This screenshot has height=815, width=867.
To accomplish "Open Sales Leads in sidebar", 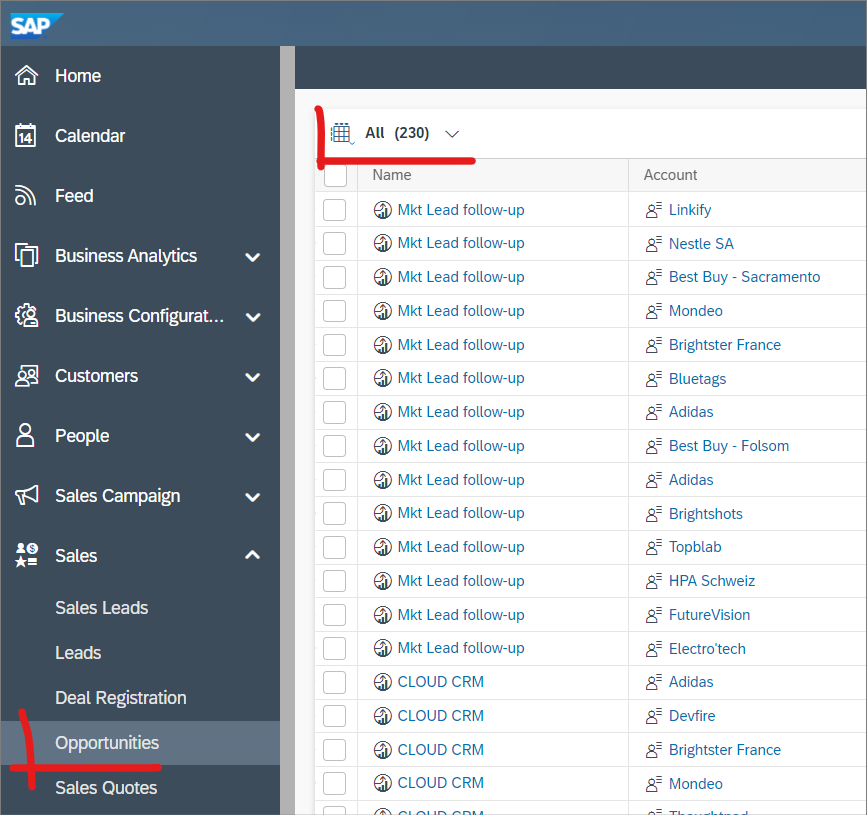I will tap(101, 608).
